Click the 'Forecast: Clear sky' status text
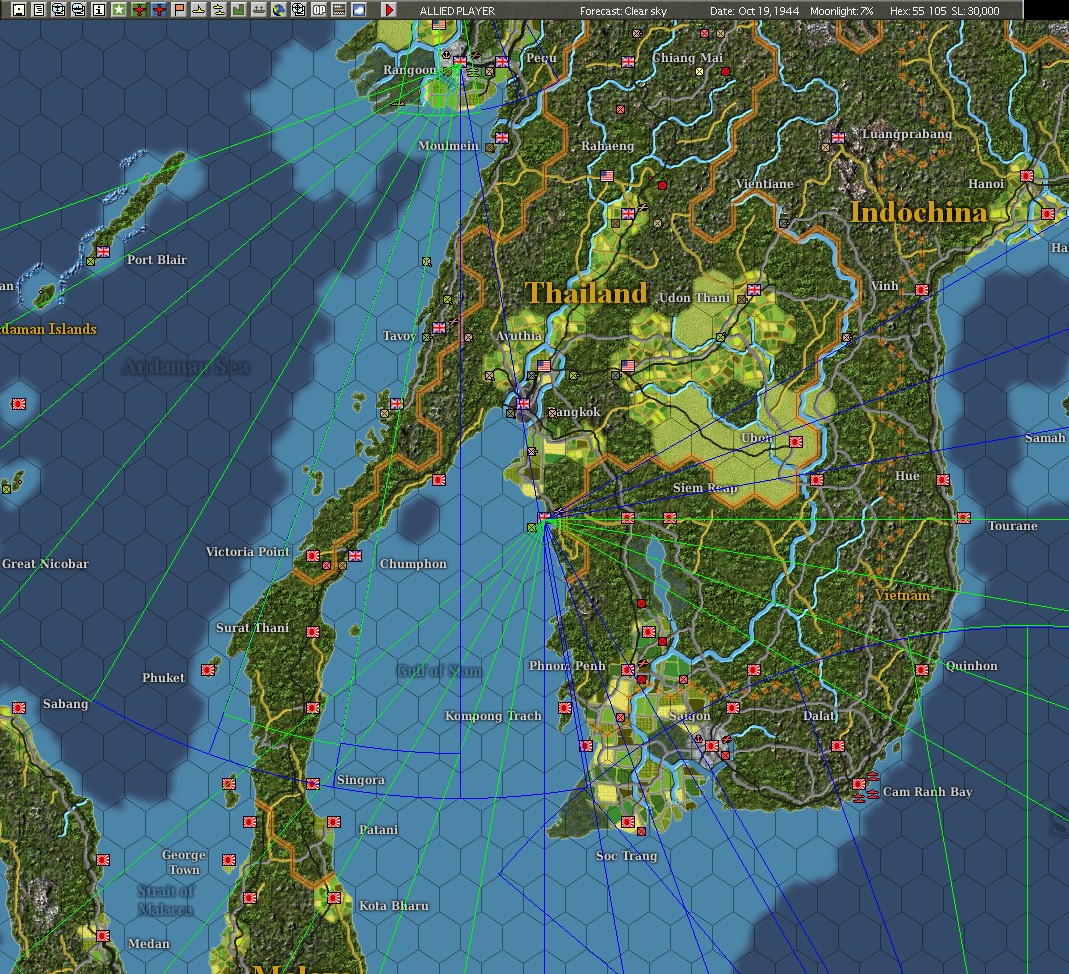This screenshot has width=1069, height=974. 623,11
